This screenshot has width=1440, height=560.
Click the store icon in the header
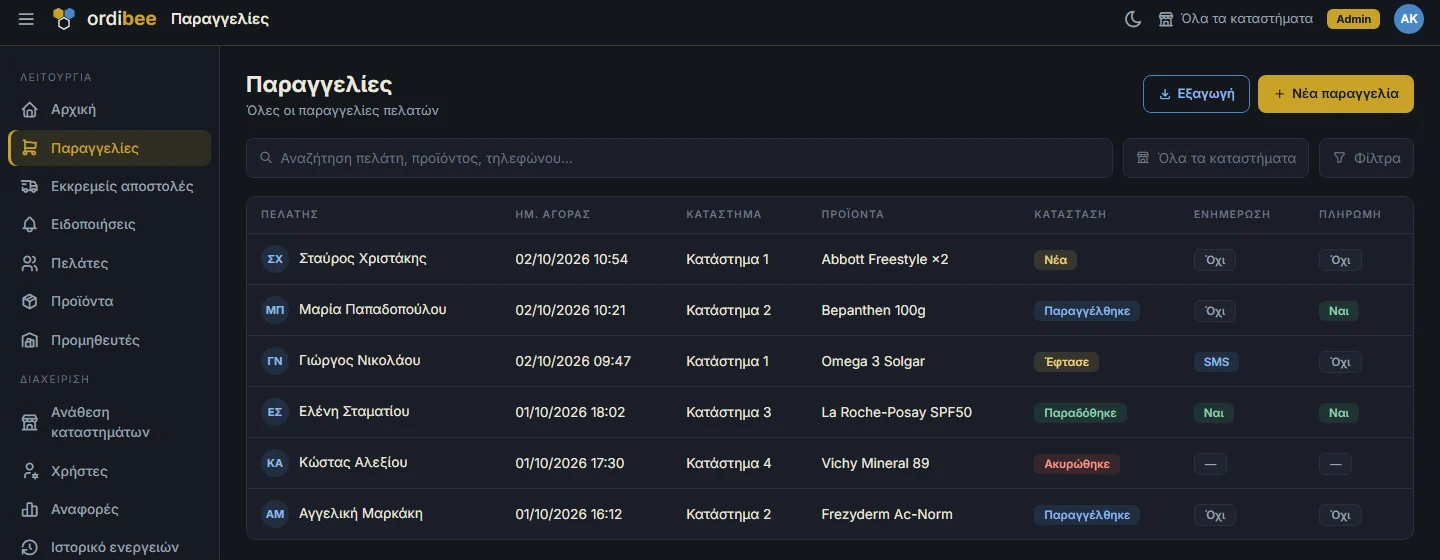[x=1166, y=19]
